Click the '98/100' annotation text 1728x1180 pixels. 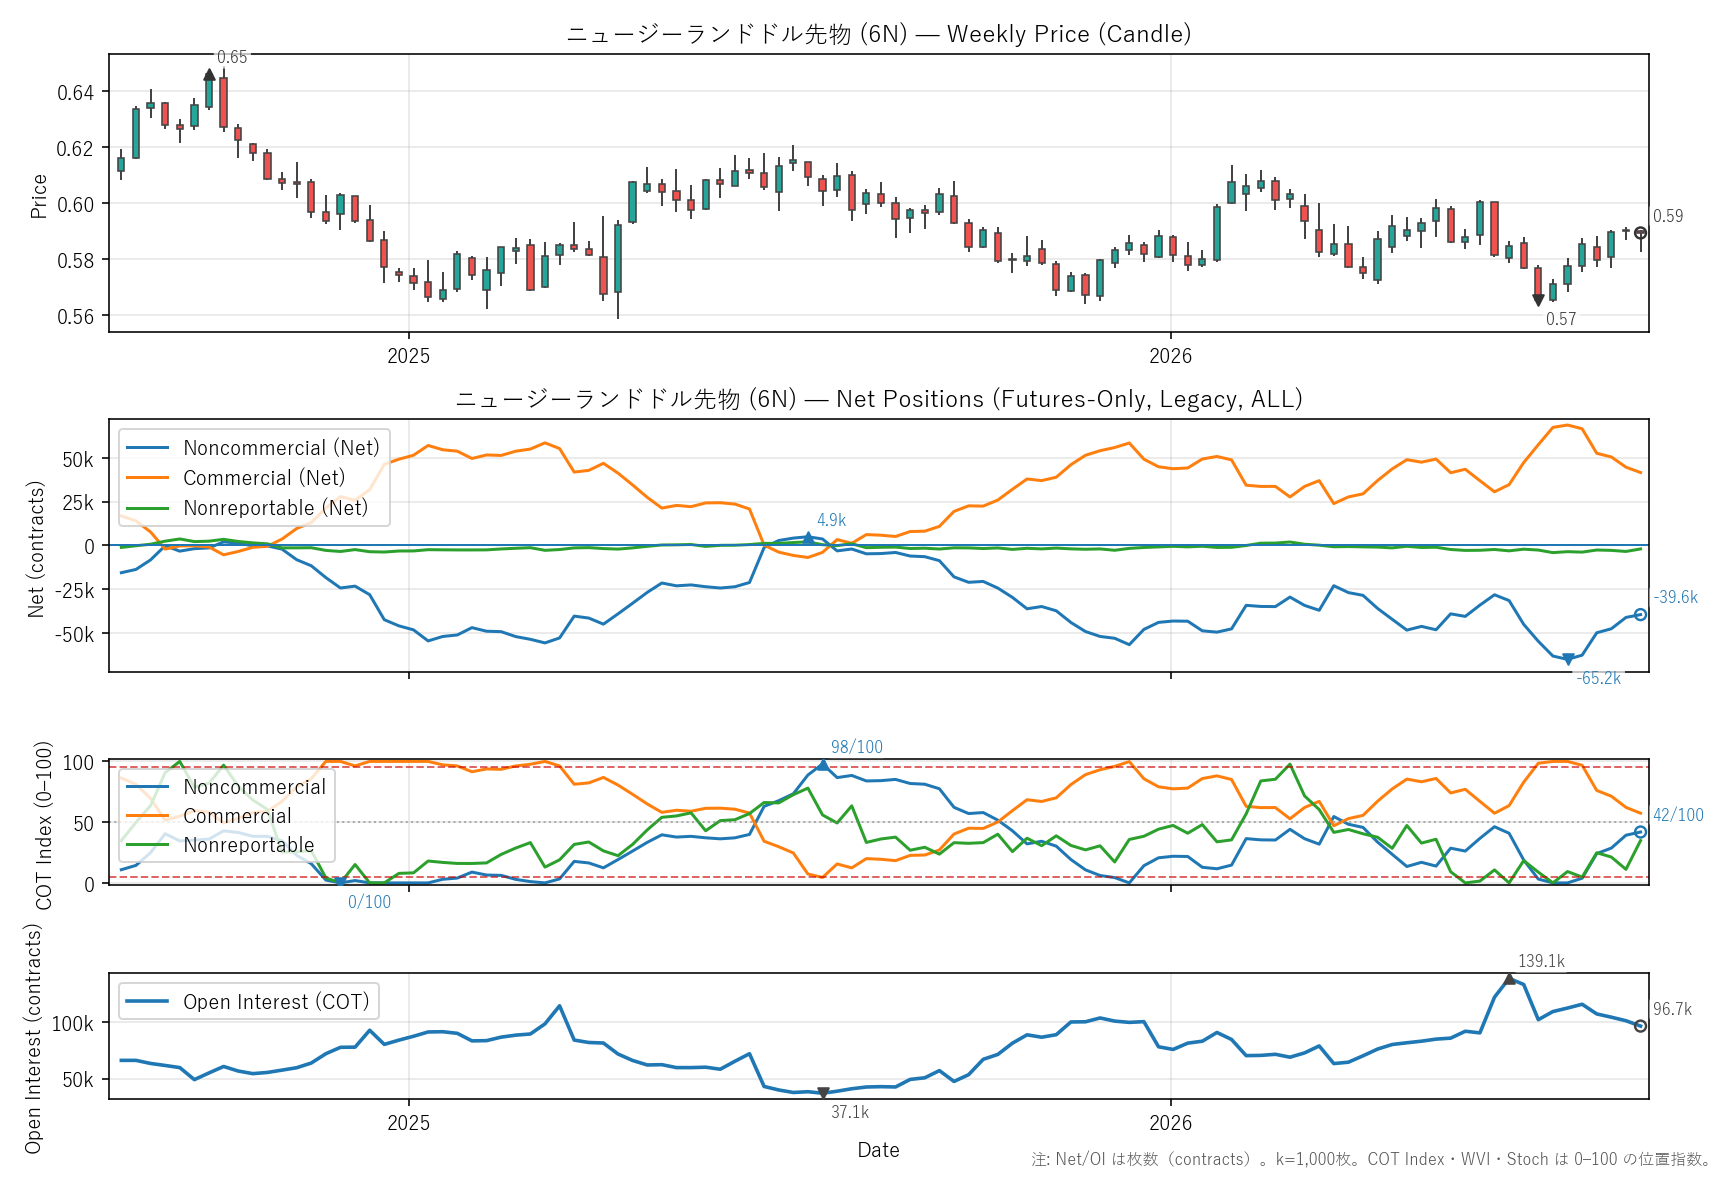[857, 747]
